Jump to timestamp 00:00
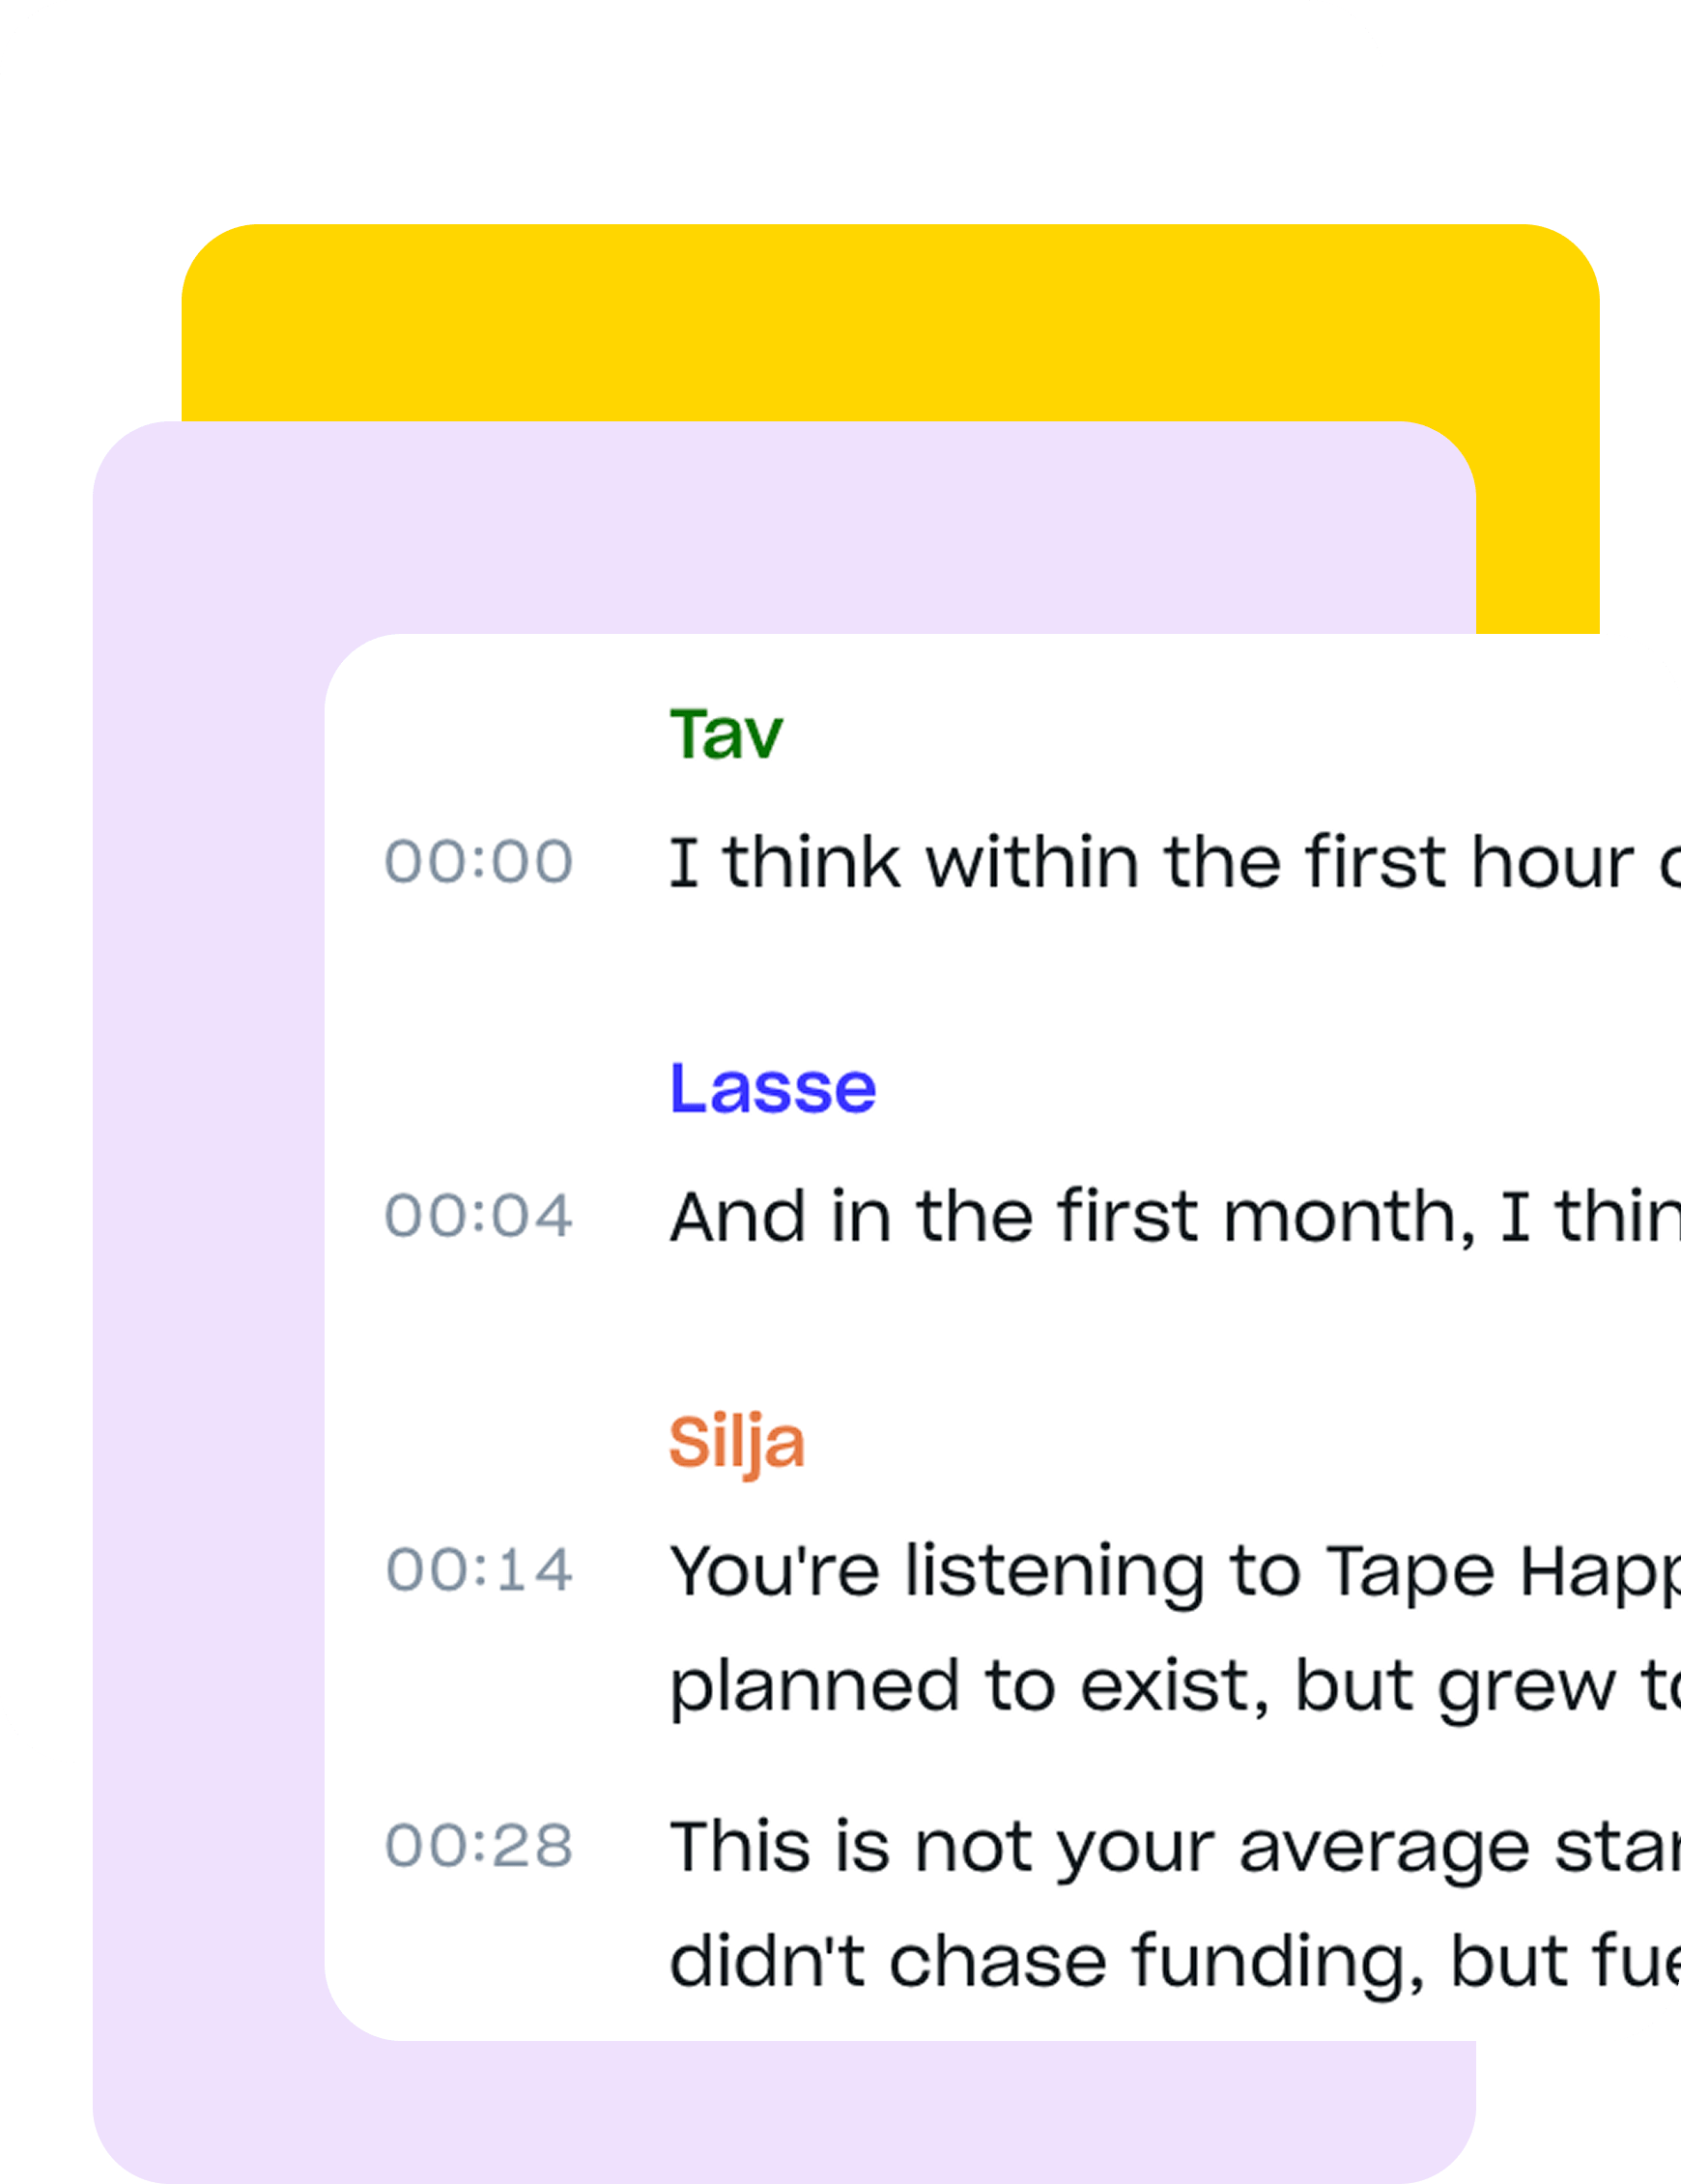 coord(479,862)
